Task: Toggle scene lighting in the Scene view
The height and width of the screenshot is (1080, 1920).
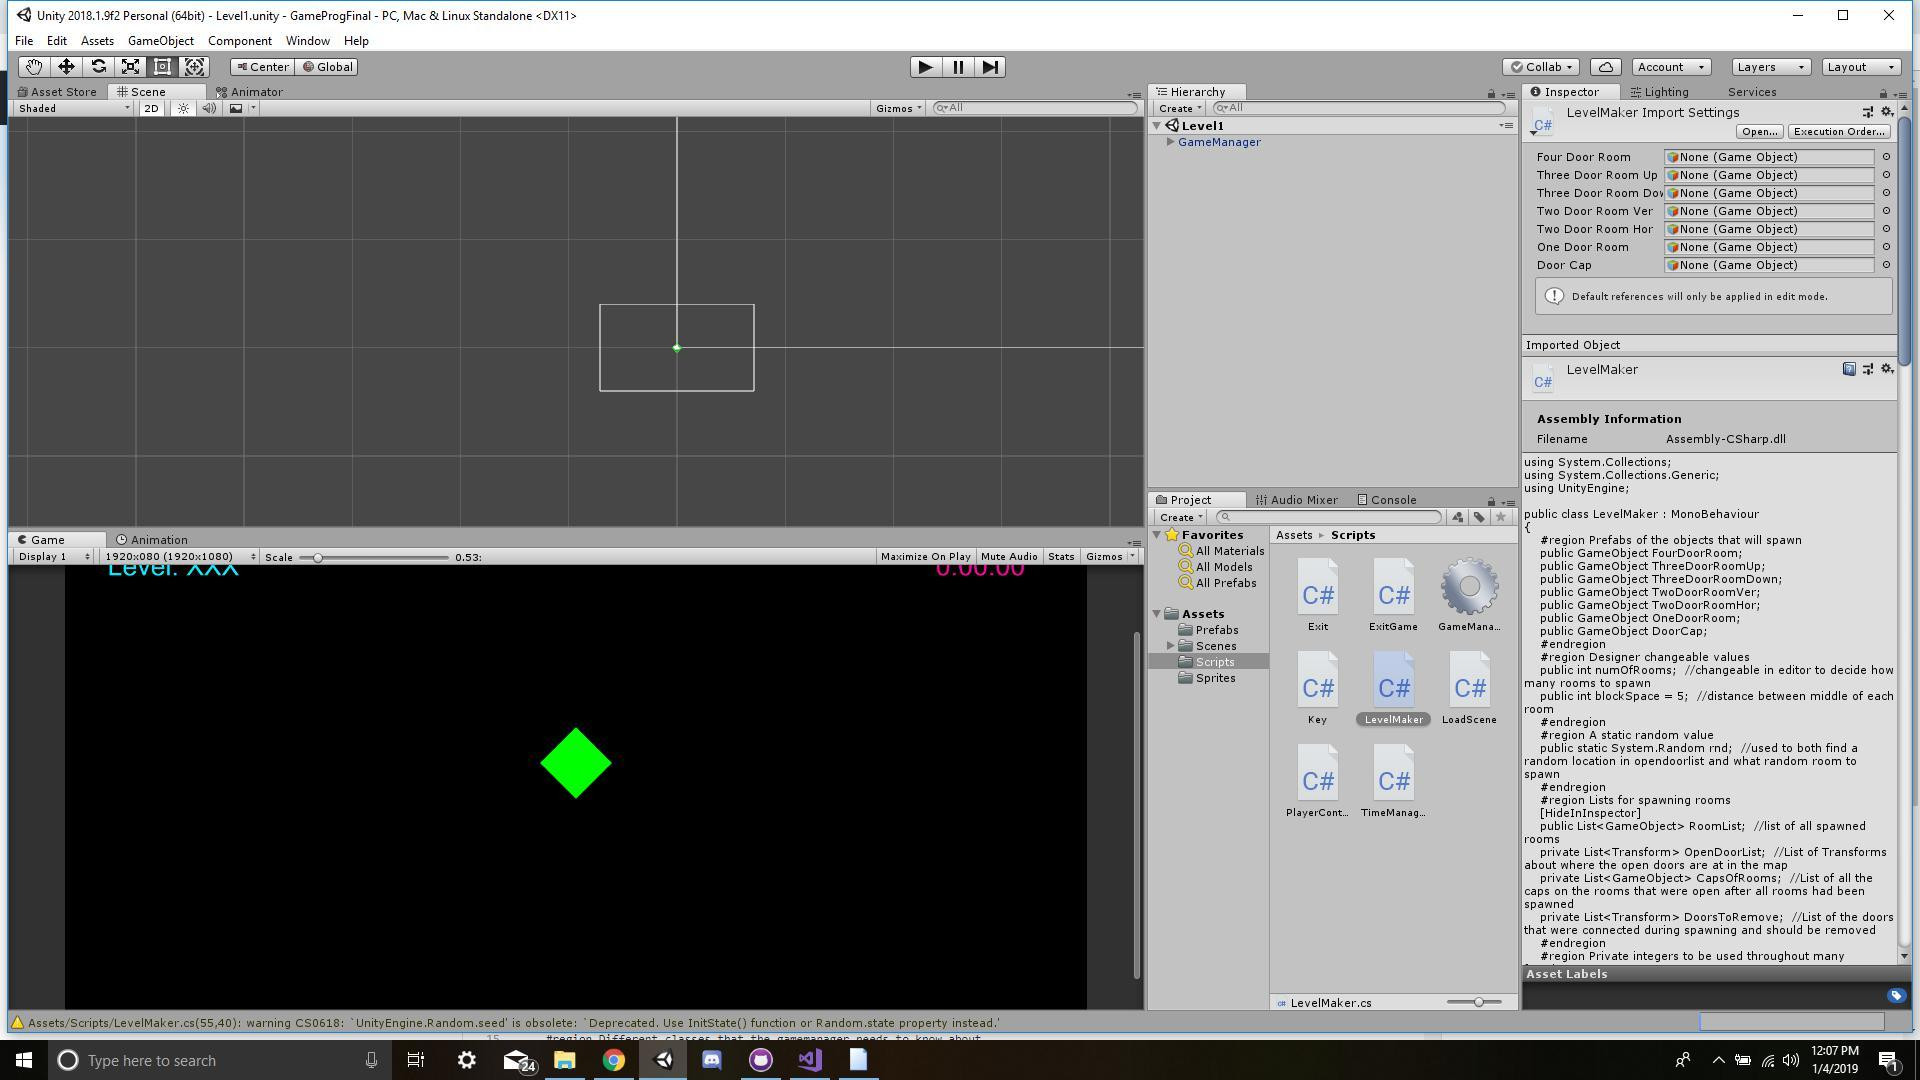Action: click(x=183, y=108)
